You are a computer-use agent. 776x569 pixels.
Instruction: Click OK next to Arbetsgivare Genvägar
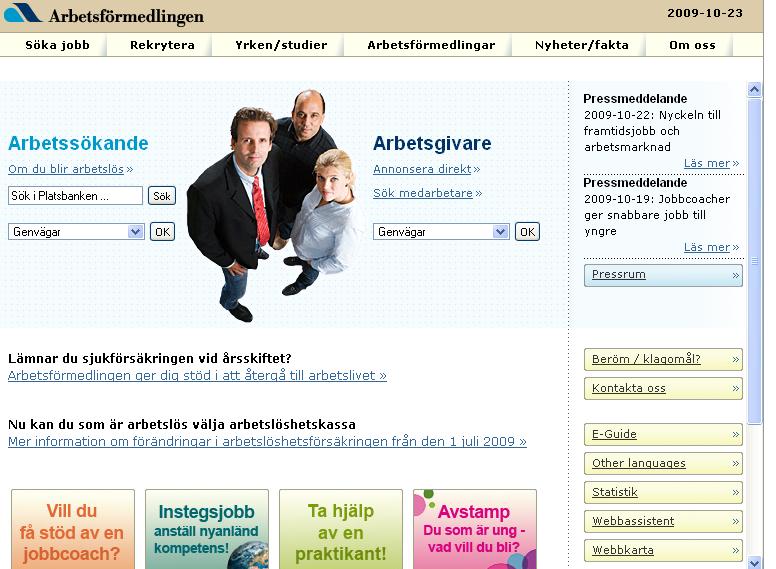coord(528,232)
